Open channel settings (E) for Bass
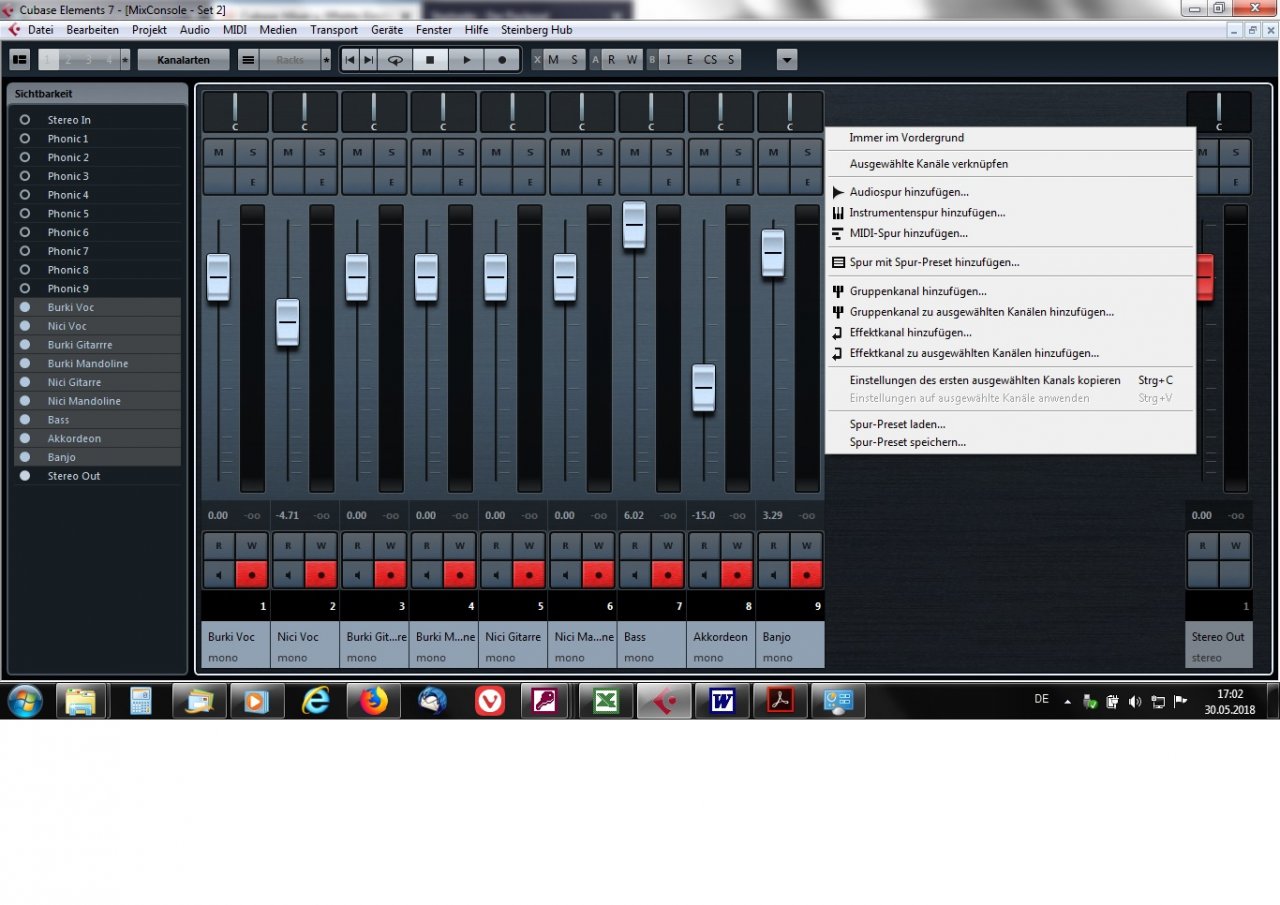This screenshot has width=1280, height=905. point(668,181)
